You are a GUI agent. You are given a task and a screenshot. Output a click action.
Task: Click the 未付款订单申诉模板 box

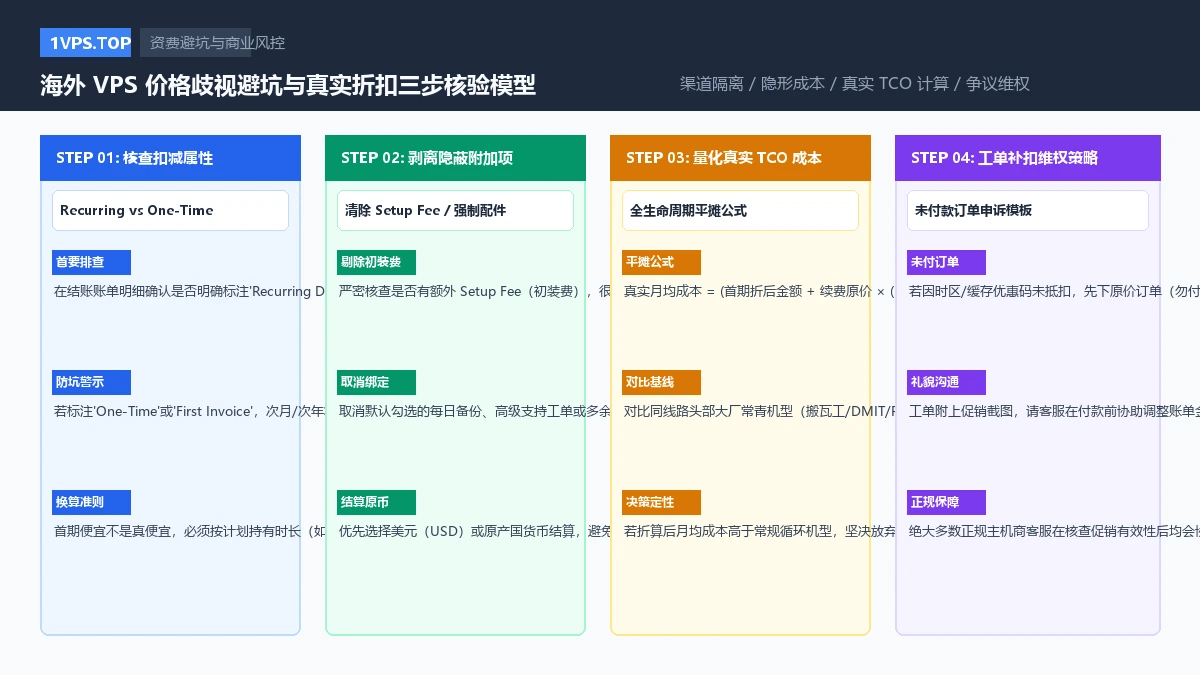(1028, 210)
